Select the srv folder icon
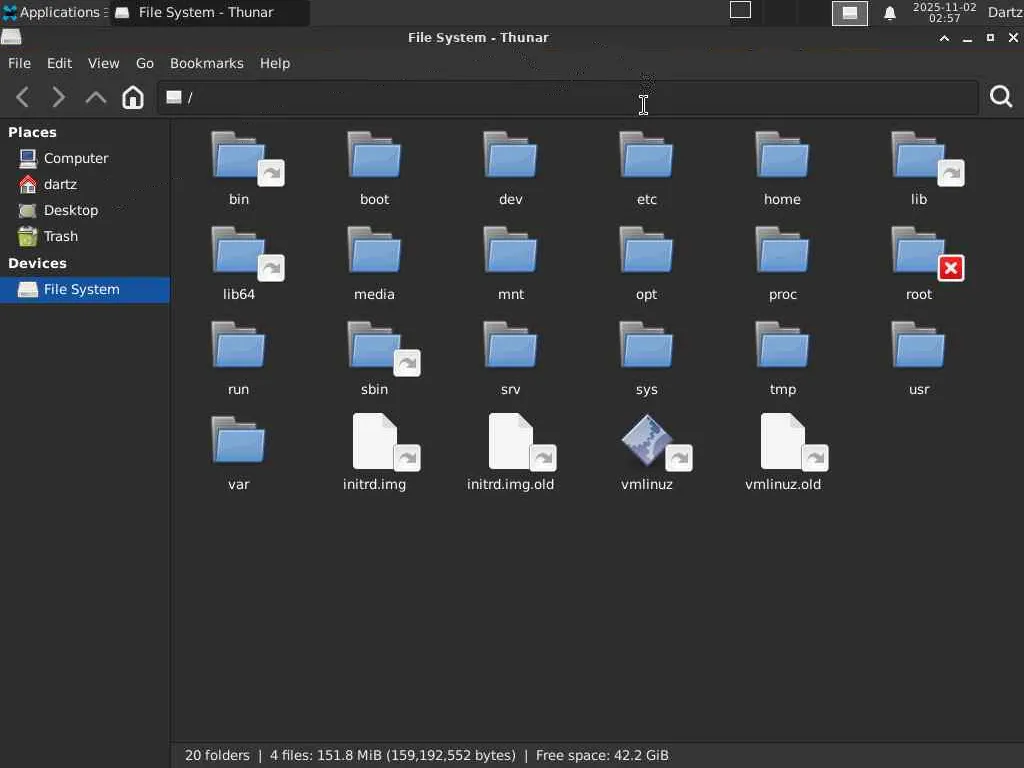The image size is (1024, 768). pos(511,345)
